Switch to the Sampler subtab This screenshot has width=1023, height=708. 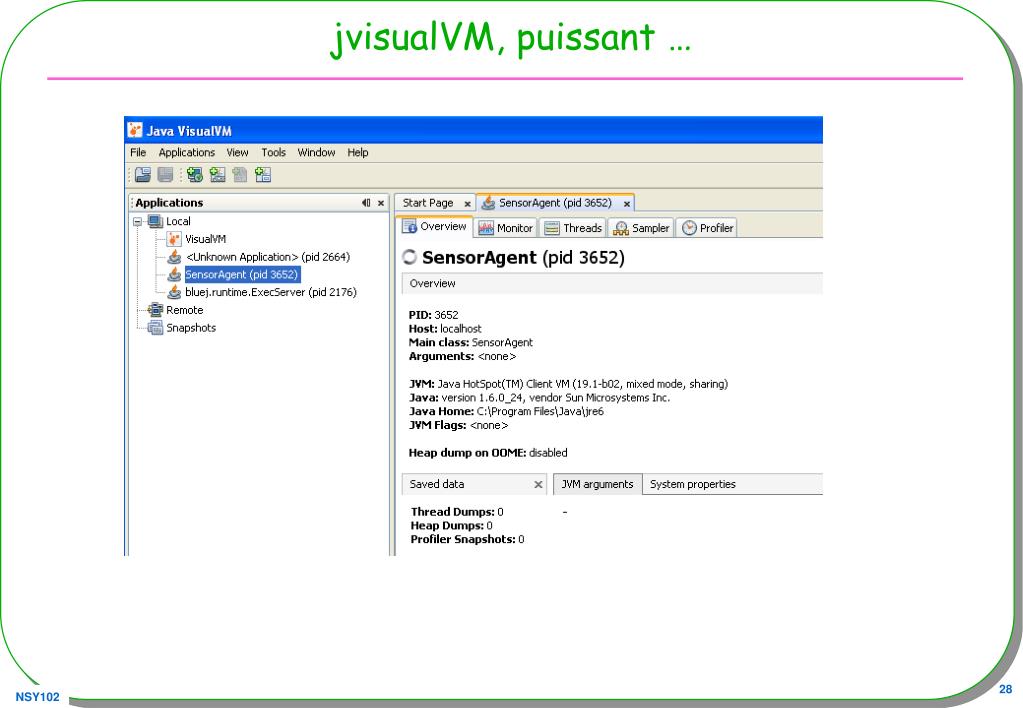[x=641, y=228]
